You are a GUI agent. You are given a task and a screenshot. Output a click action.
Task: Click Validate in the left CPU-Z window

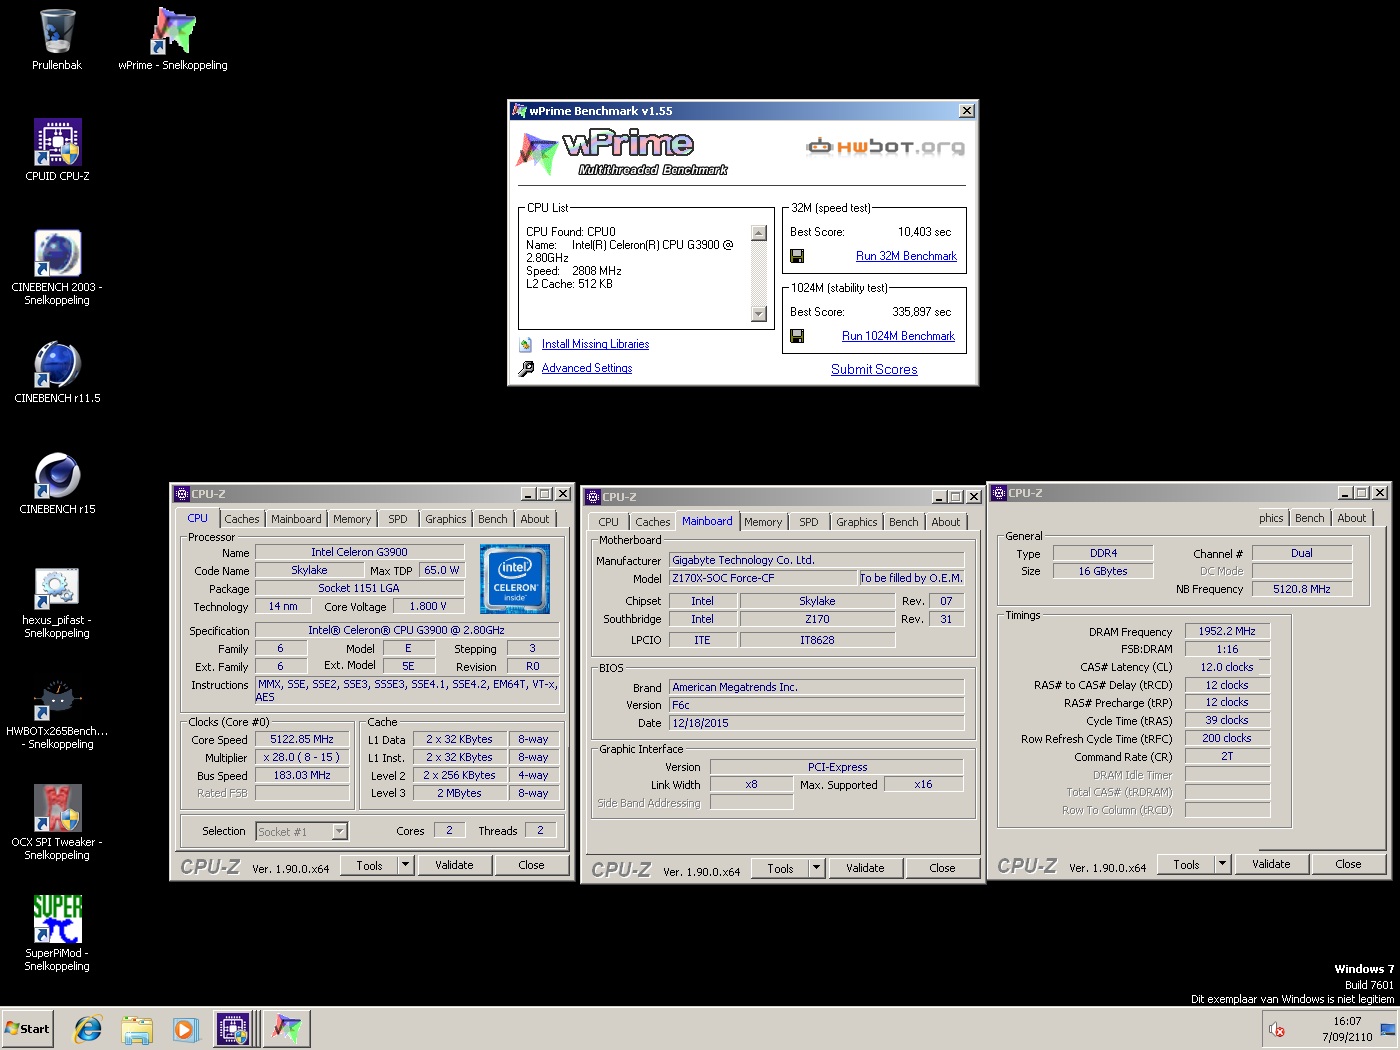[x=454, y=865]
